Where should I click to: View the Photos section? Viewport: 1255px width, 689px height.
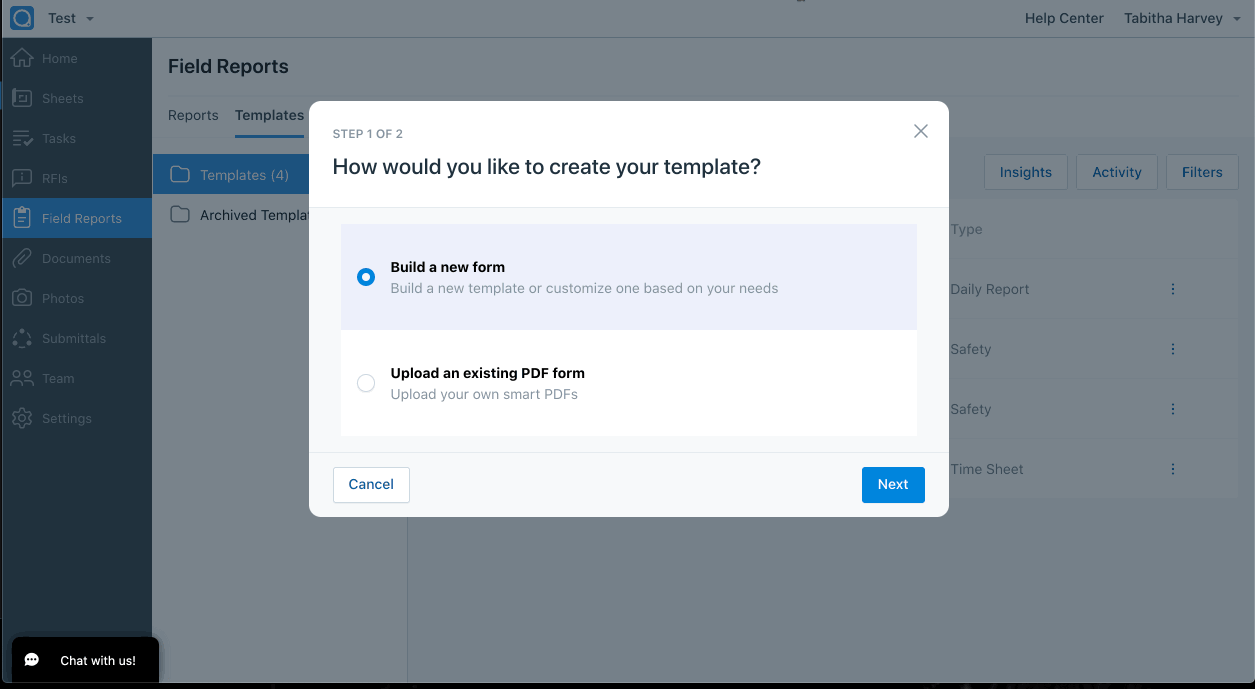tap(60, 298)
